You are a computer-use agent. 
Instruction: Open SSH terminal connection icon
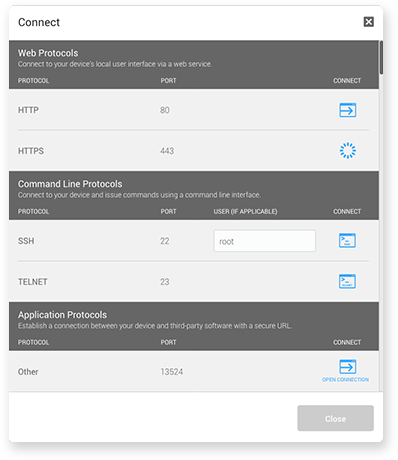(x=347, y=241)
